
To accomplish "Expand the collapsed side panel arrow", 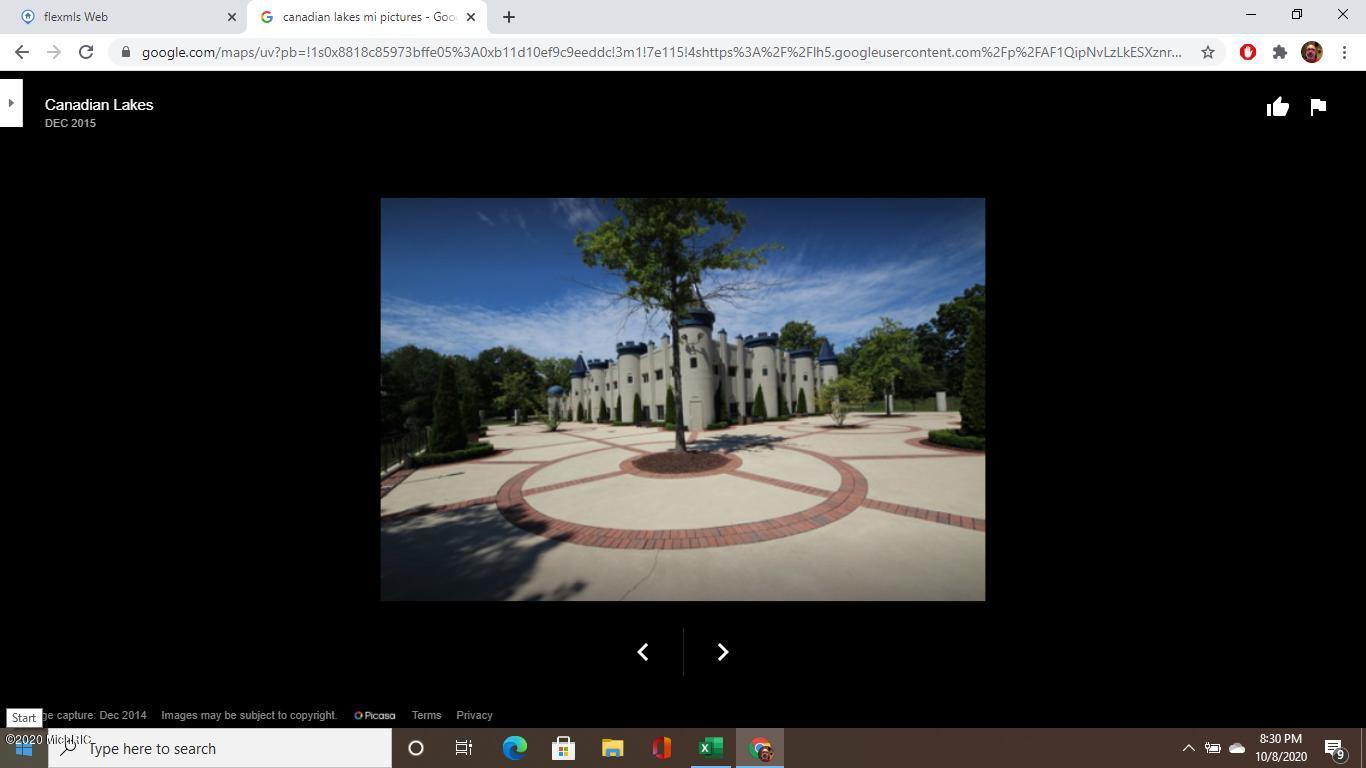I will [11, 103].
